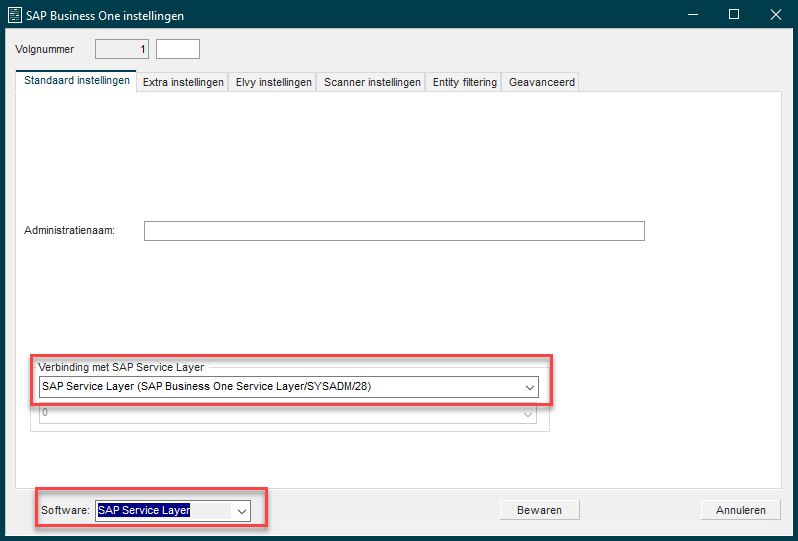
Task: Go to the Scanner instellingen tab
Action: tap(372, 82)
